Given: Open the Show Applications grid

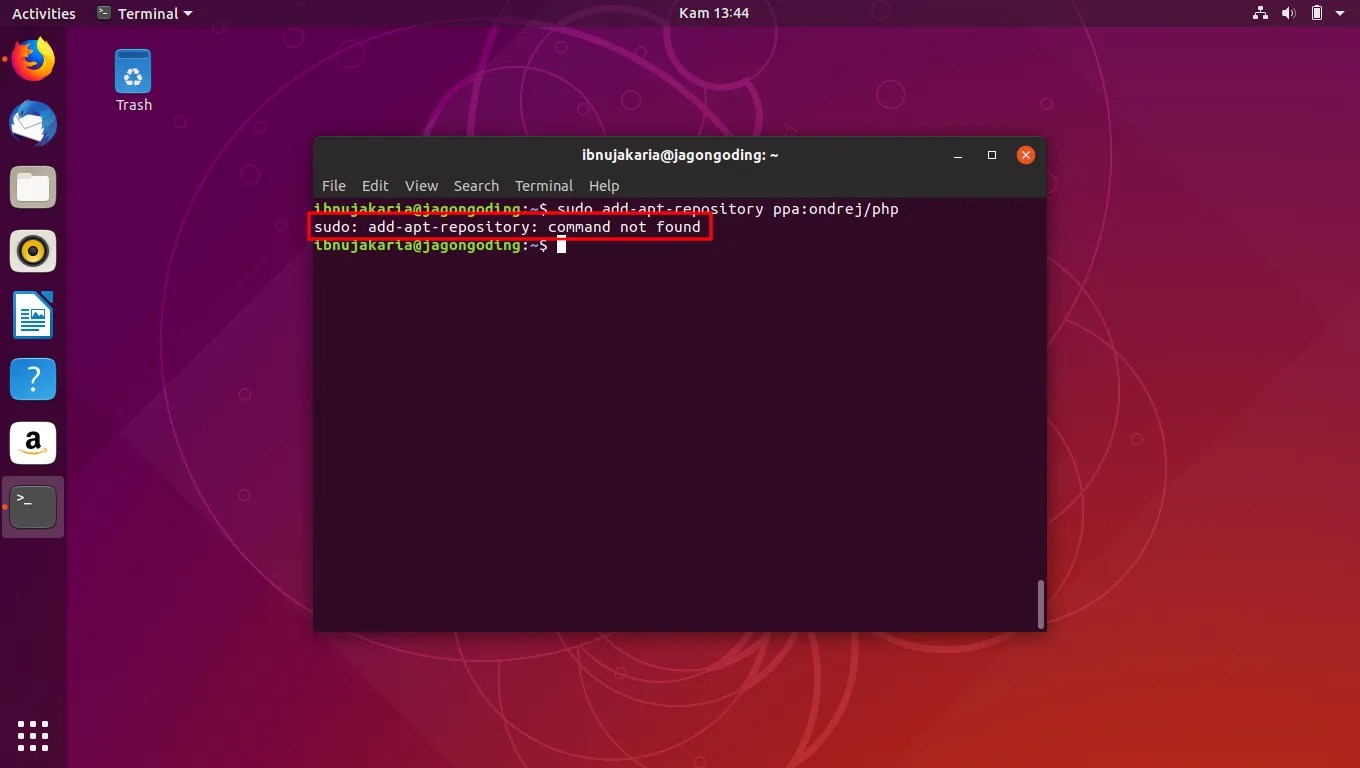Looking at the screenshot, I should point(33,736).
